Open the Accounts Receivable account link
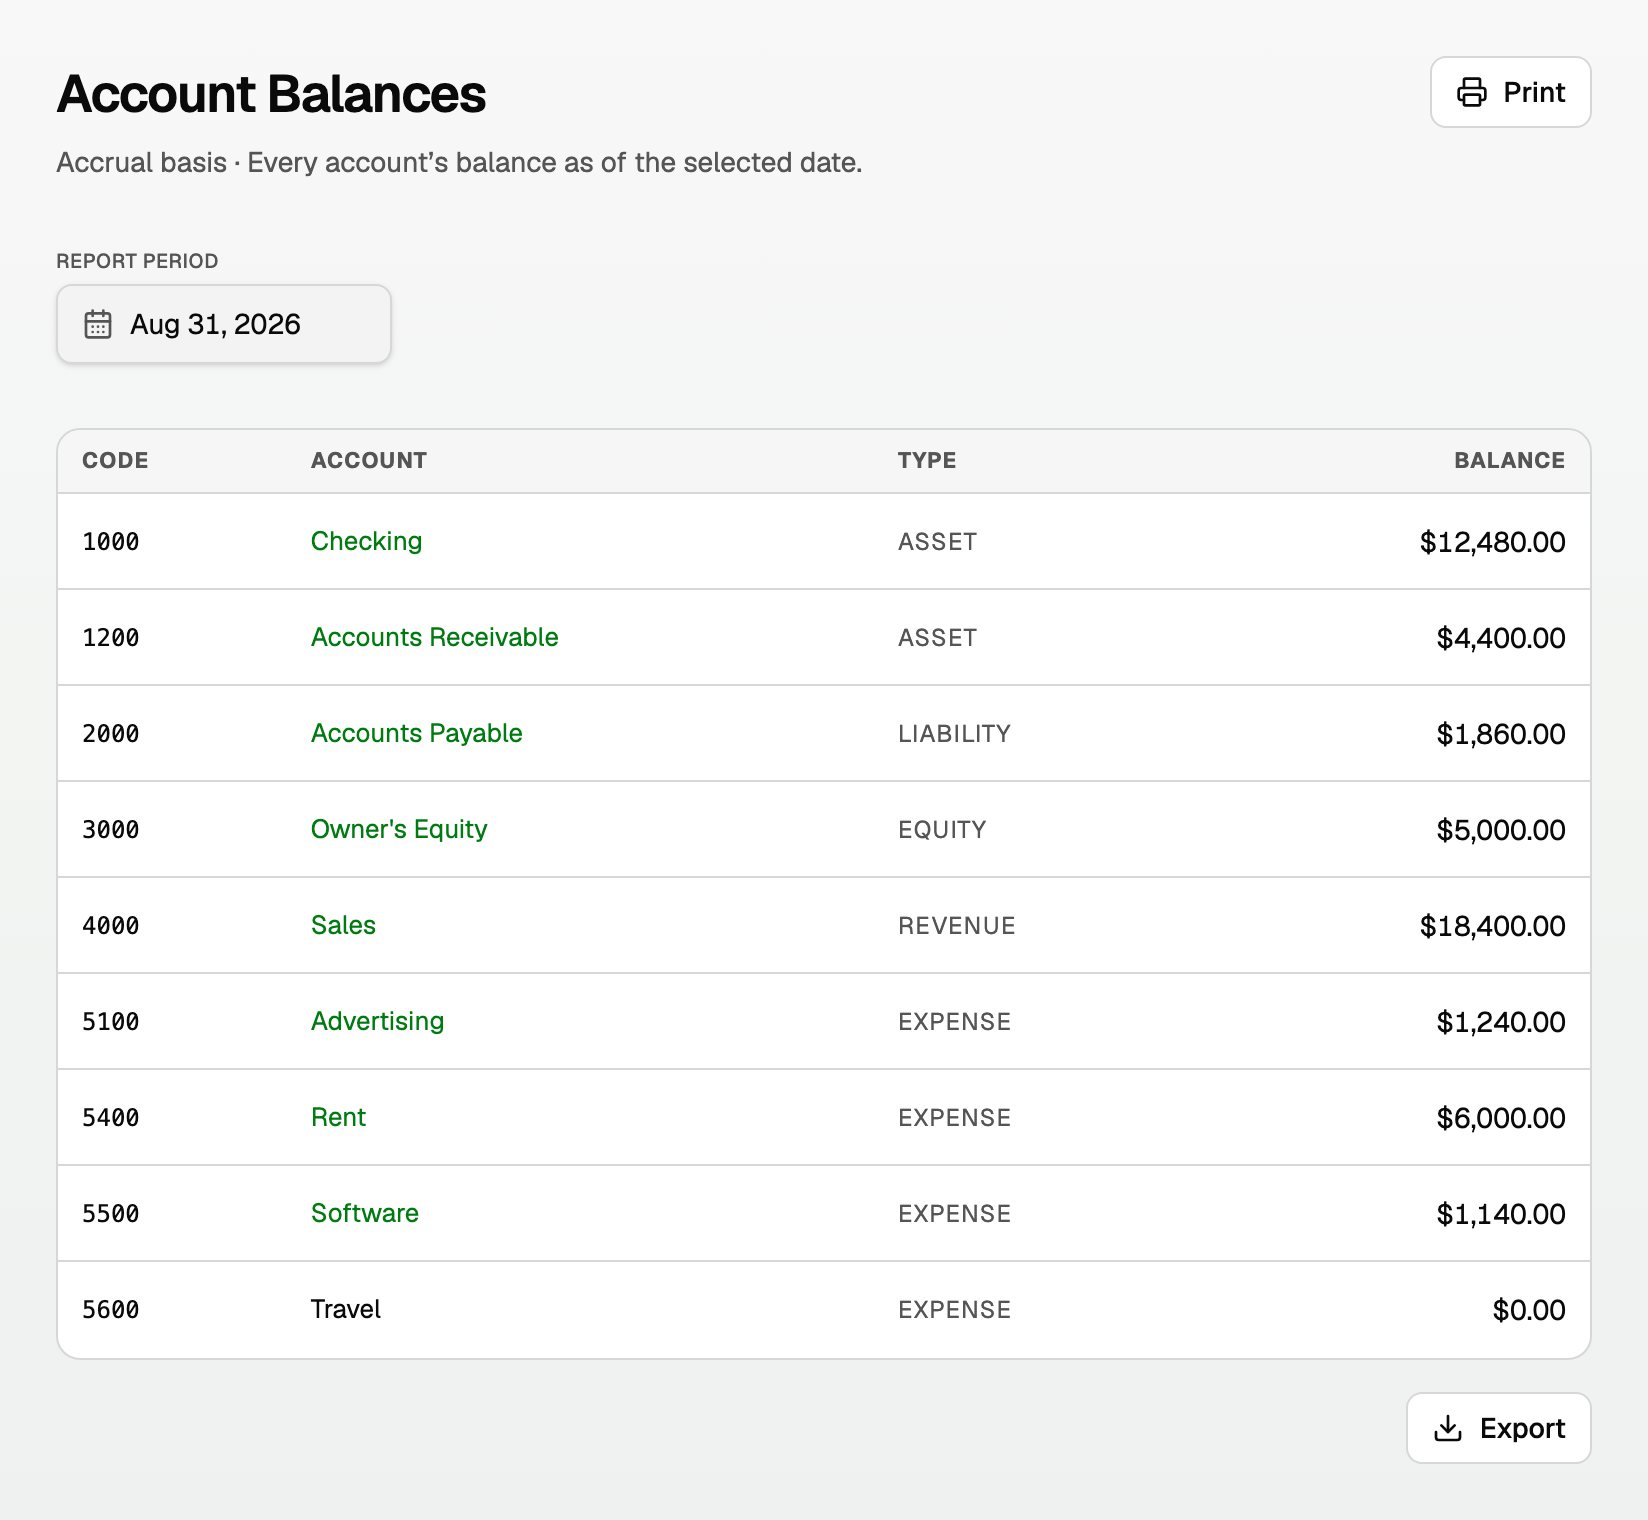The image size is (1648, 1520). [434, 637]
